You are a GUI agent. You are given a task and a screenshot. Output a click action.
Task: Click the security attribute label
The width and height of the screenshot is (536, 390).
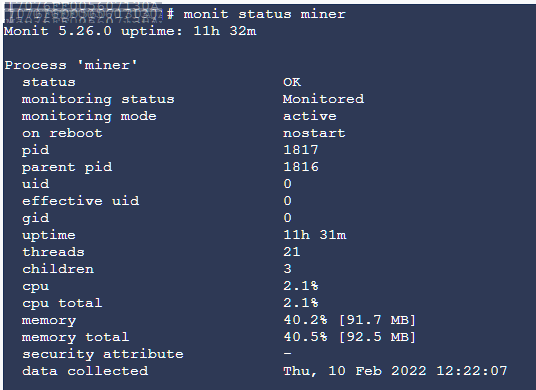(x=103, y=354)
